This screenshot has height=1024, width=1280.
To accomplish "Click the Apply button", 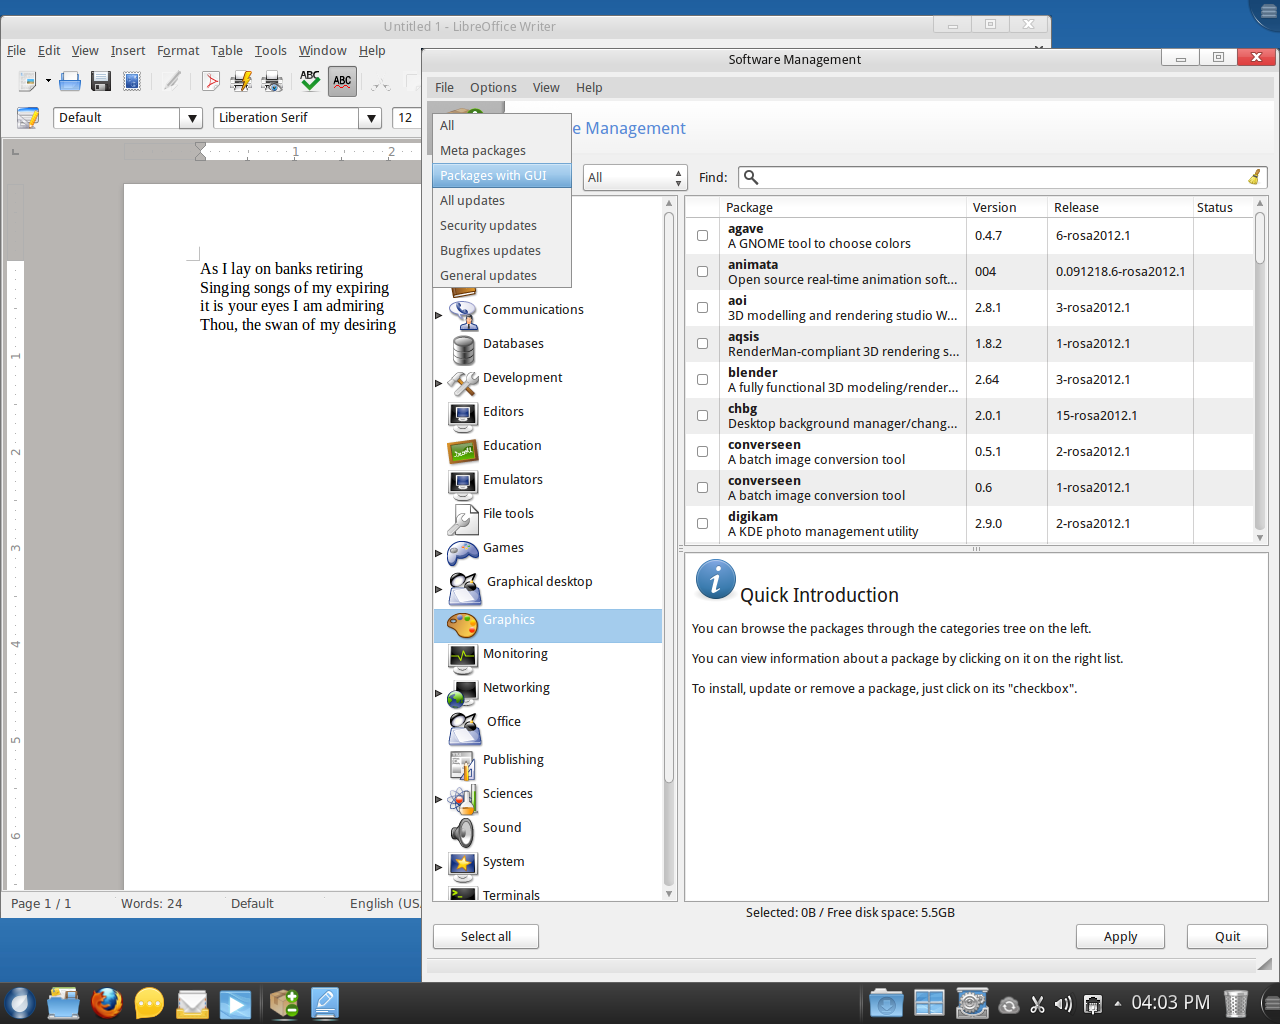I will [x=1120, y=937].
